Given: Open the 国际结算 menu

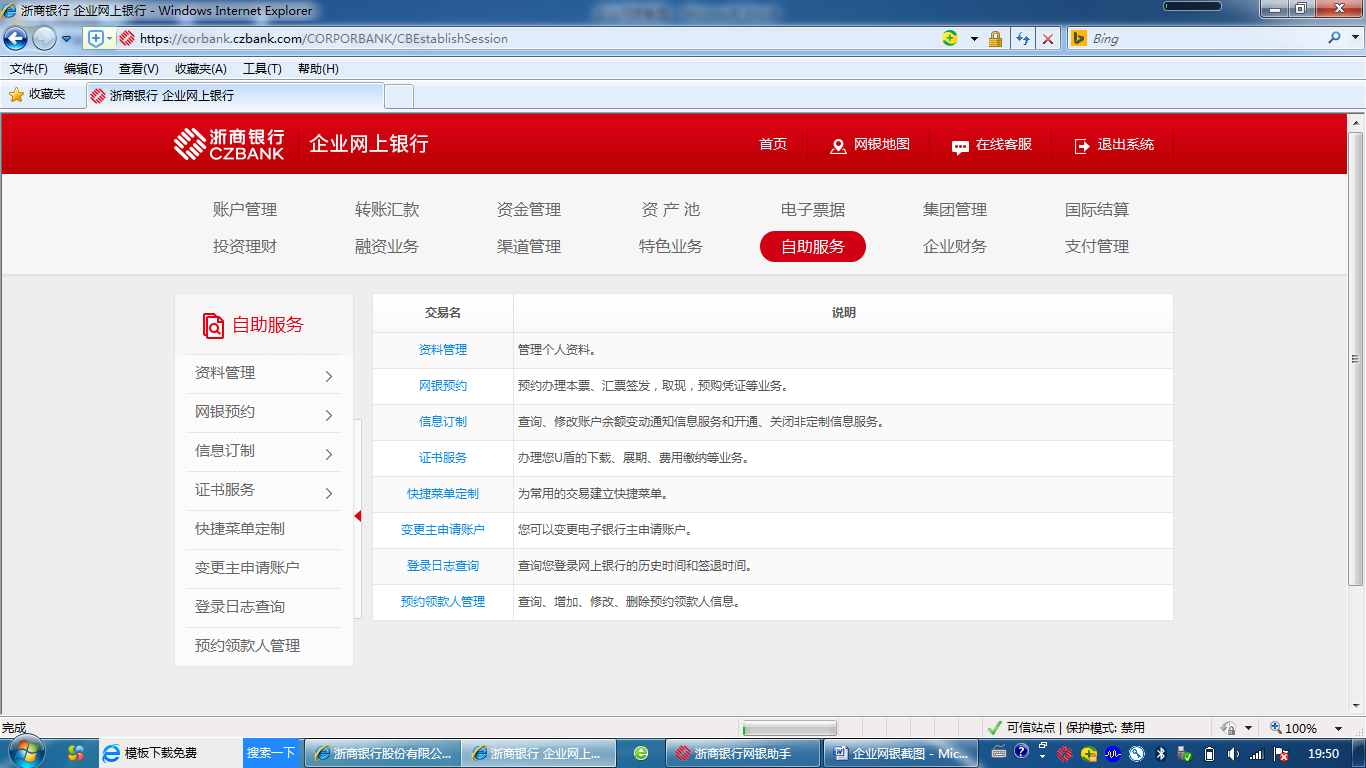Looking at the screenshot, I should [1097, 210].
